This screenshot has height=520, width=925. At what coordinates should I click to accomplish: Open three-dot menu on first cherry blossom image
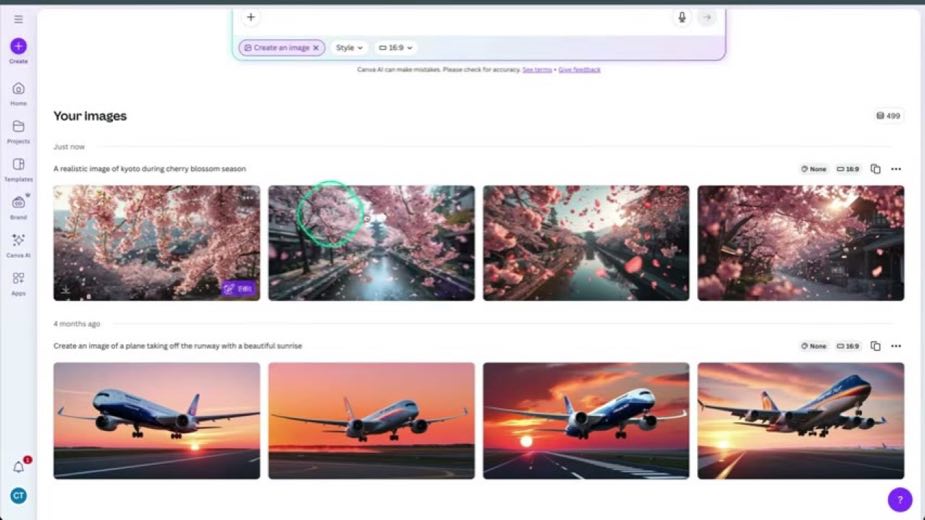(x=248, y=198)
